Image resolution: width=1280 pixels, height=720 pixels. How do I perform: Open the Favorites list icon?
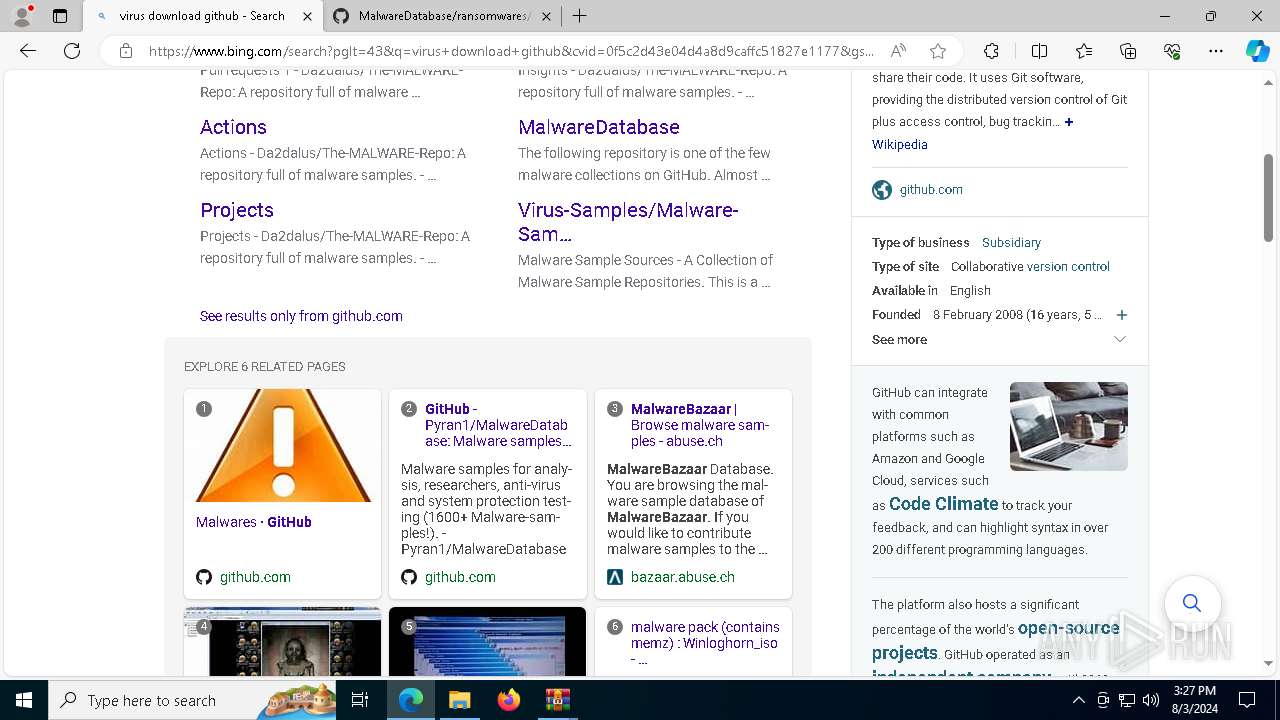1084,51
